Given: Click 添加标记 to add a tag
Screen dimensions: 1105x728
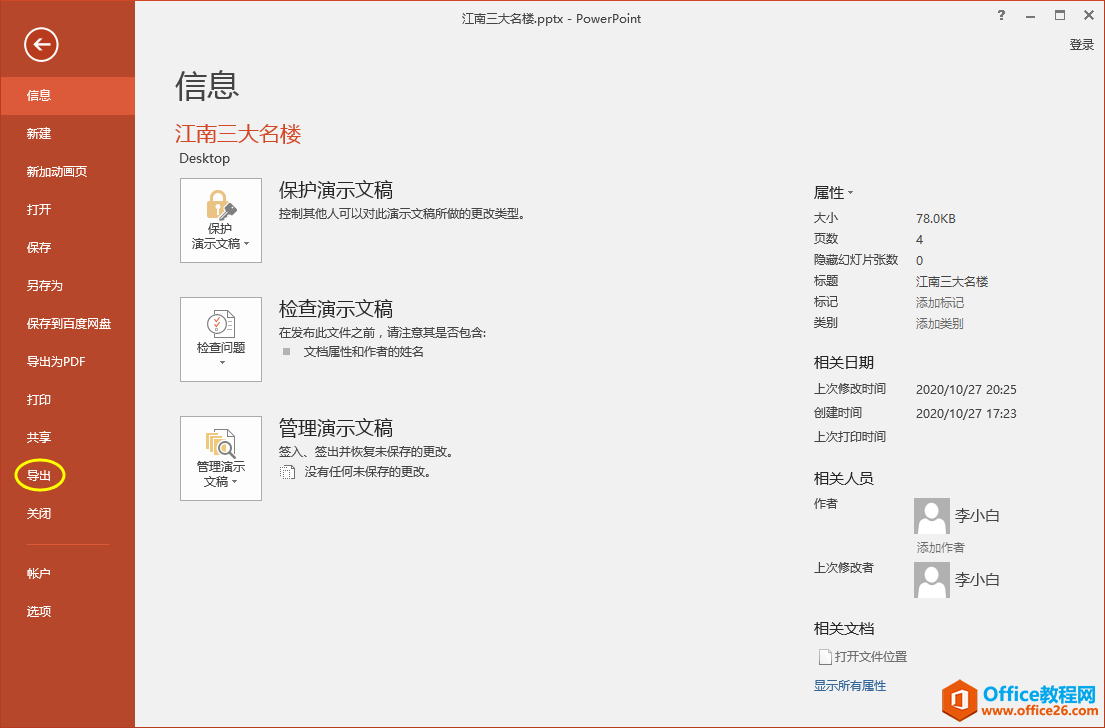Looking at the screenshot, I should click(939, 301).
